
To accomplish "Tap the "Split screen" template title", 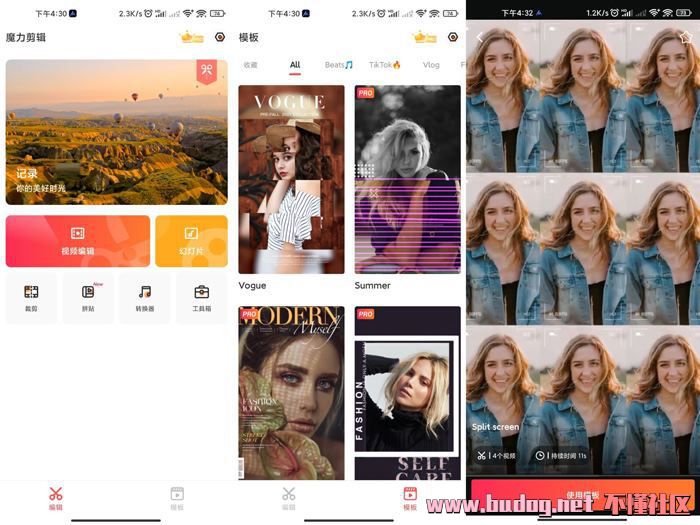I will [x=495, y=427].
